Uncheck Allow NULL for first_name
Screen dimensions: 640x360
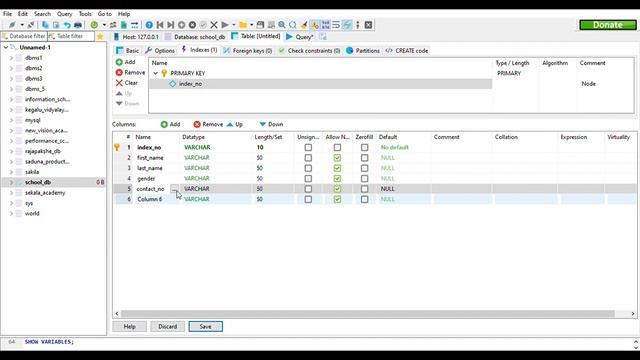(x=337, y=158)
